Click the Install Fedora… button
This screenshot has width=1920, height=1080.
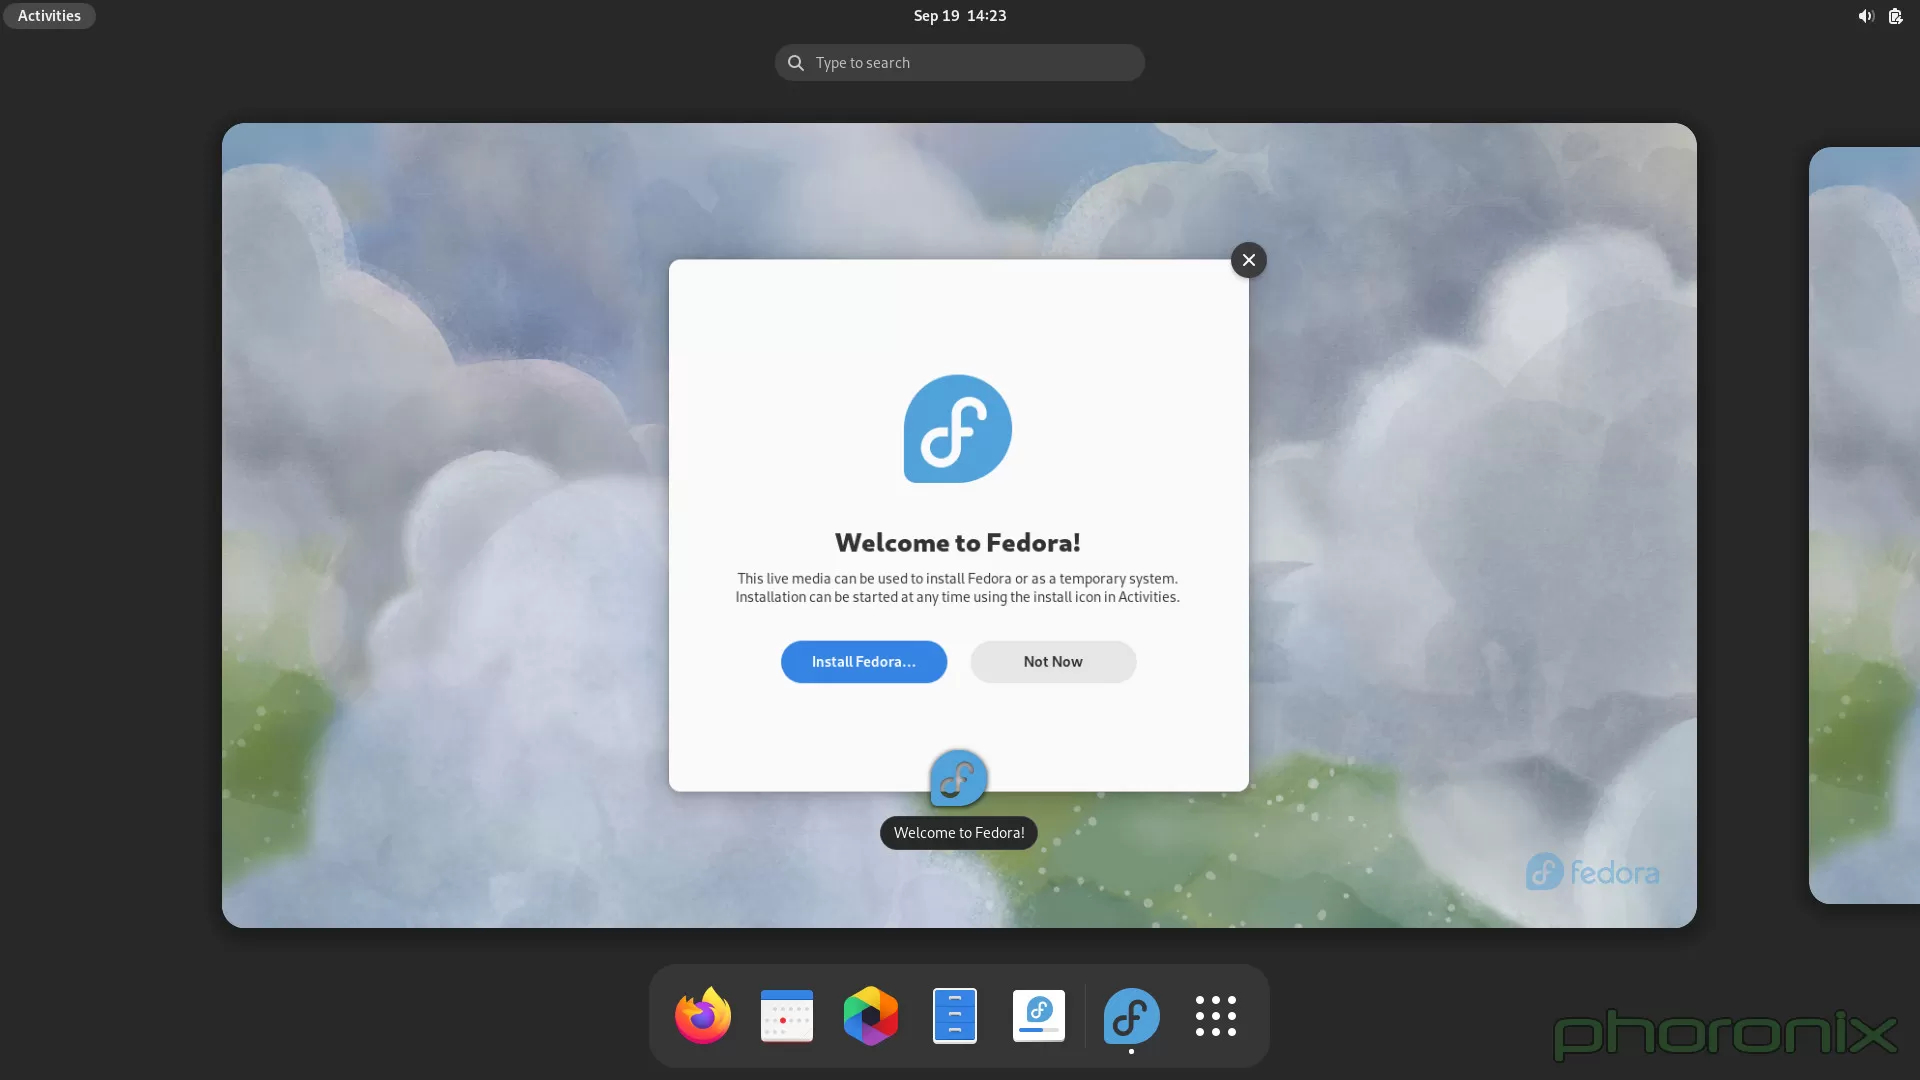pyautogui.click(x=864, y=662)
